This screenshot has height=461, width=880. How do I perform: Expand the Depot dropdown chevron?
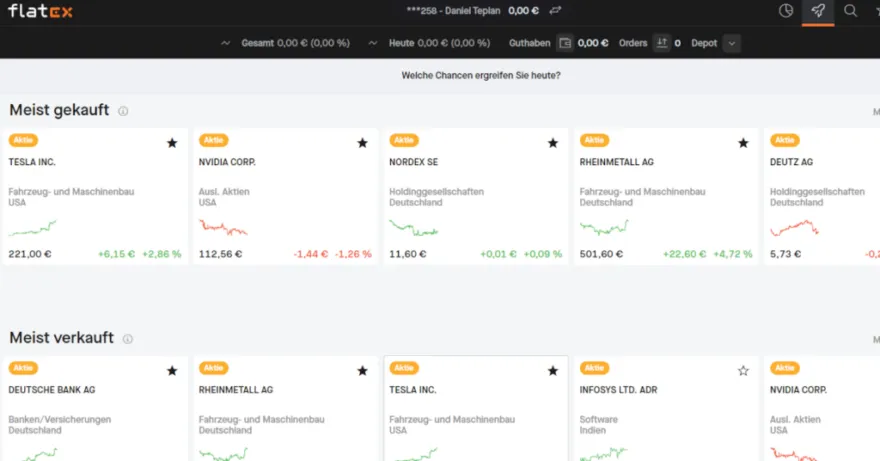(731, 43)
